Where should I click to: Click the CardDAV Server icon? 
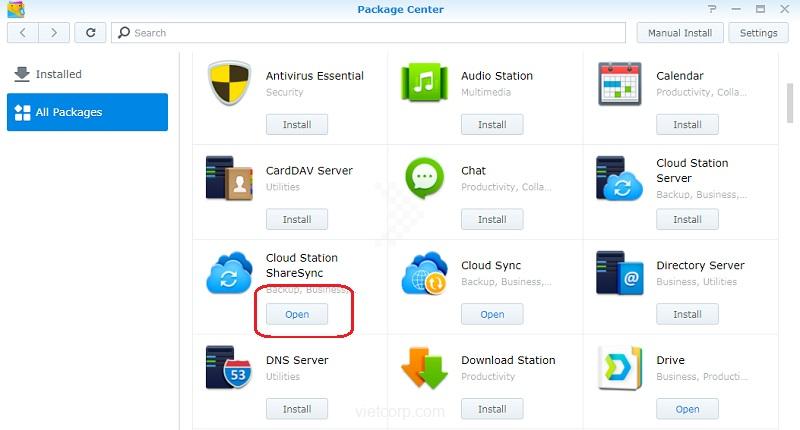point(230,179)
